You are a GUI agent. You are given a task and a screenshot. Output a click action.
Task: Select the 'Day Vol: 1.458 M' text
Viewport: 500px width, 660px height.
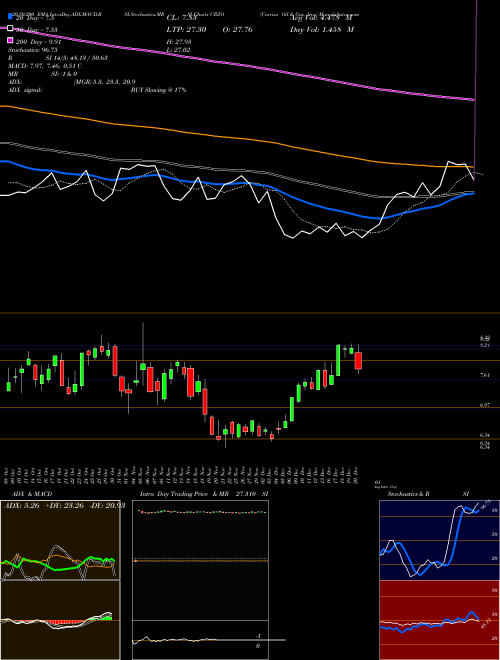[322, 30]
